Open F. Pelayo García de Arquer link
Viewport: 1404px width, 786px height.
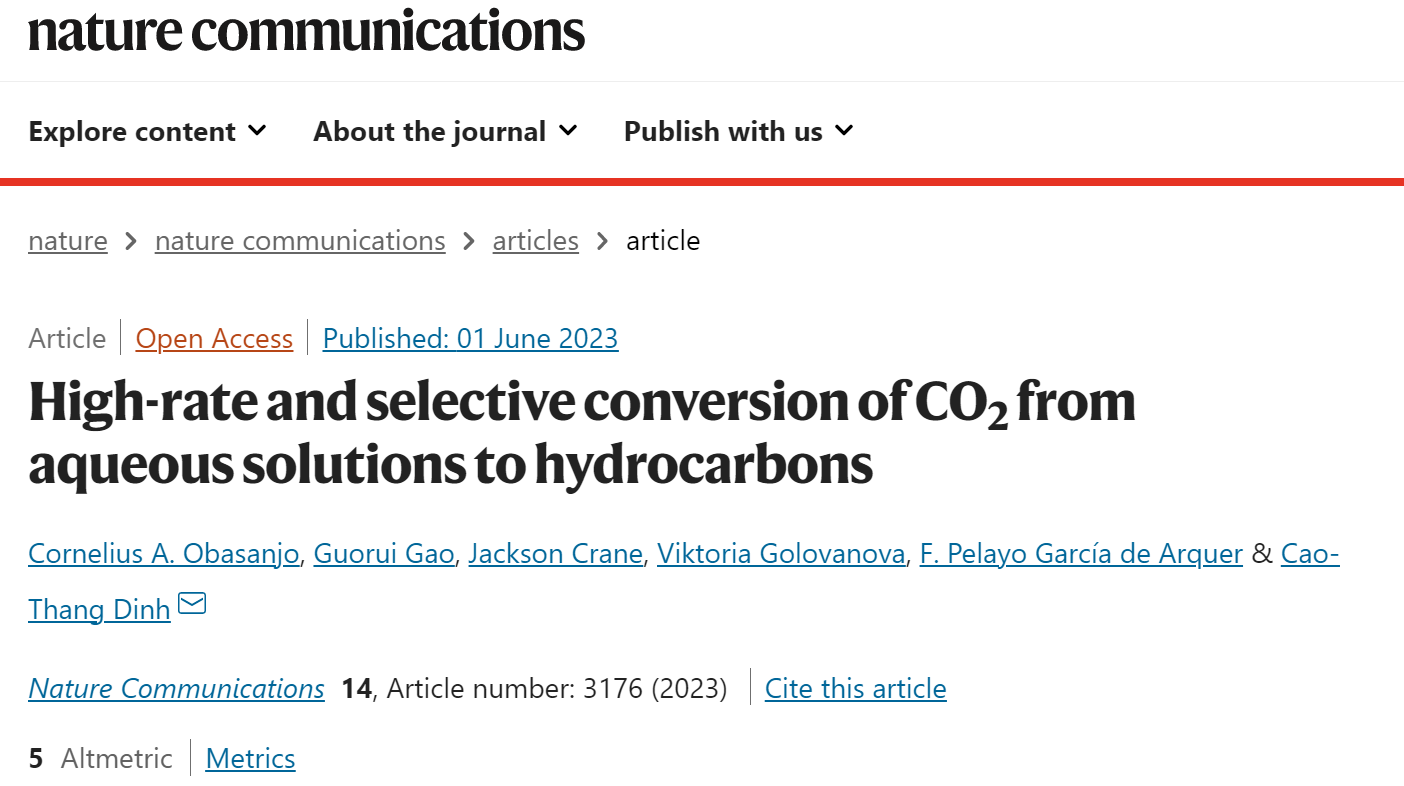(1081, 553)
